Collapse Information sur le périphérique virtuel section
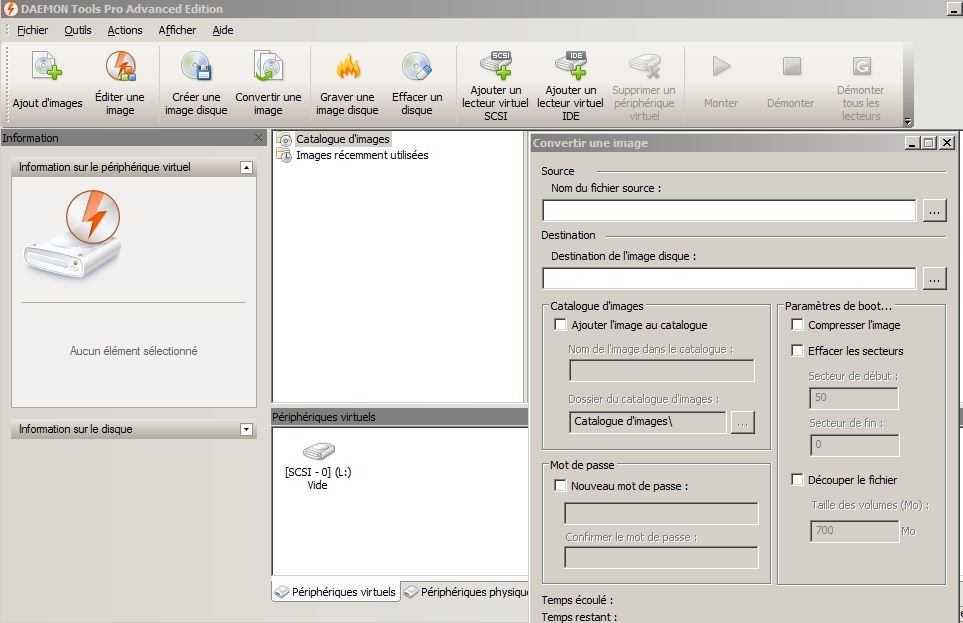The height and width of the screenshot is (623, 963). pyautogui.click(x=246, y=167)
